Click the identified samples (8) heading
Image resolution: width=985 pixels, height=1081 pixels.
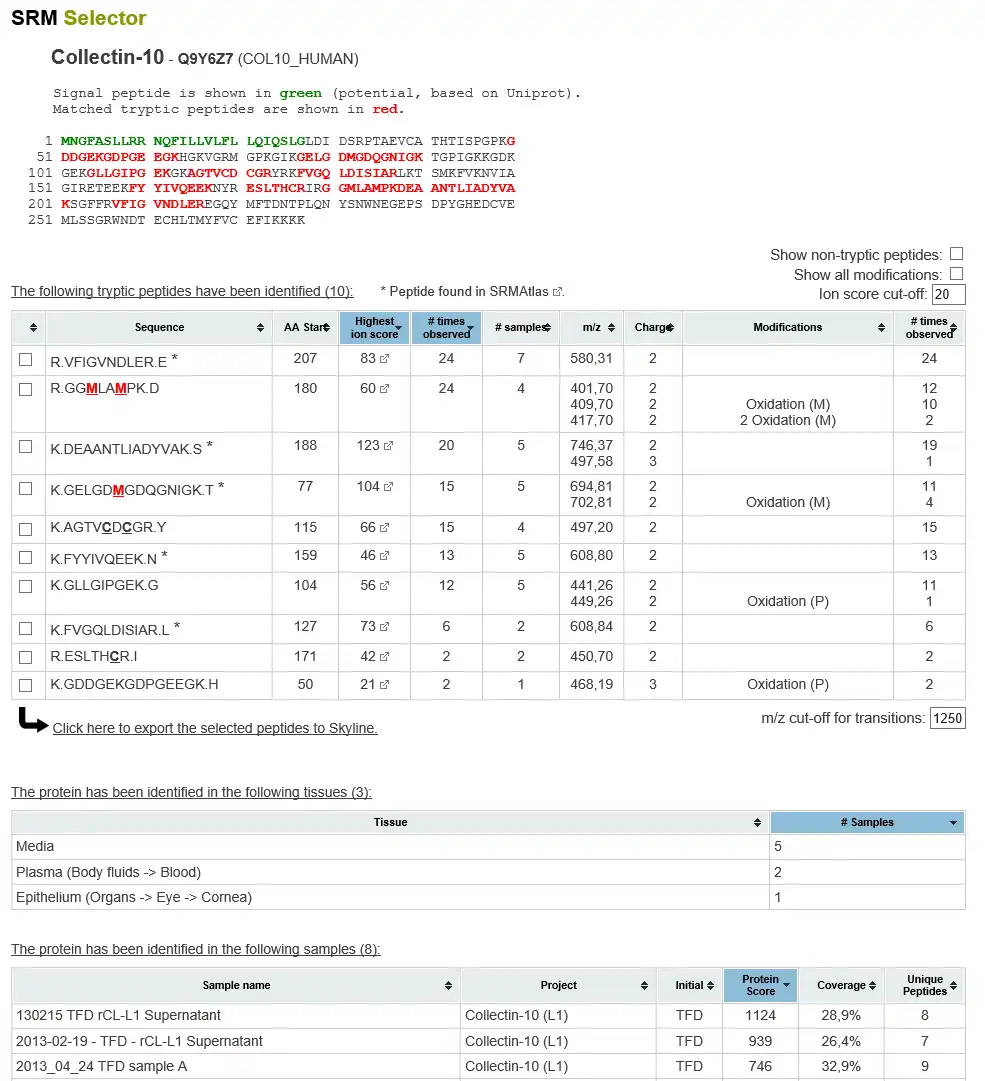[x=196, y=950]
